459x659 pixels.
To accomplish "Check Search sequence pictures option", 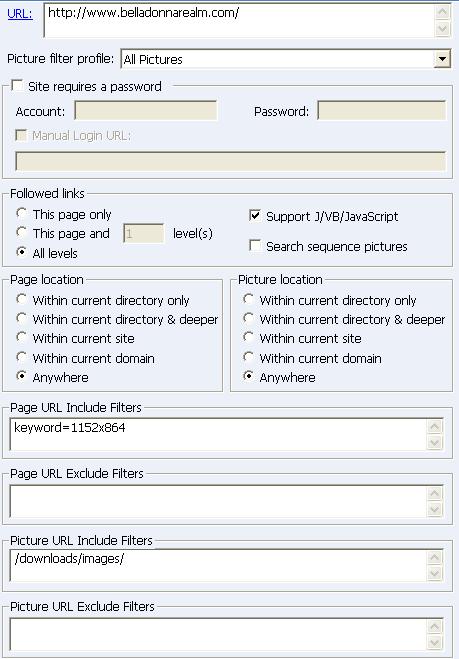I will tap(255, 245).
